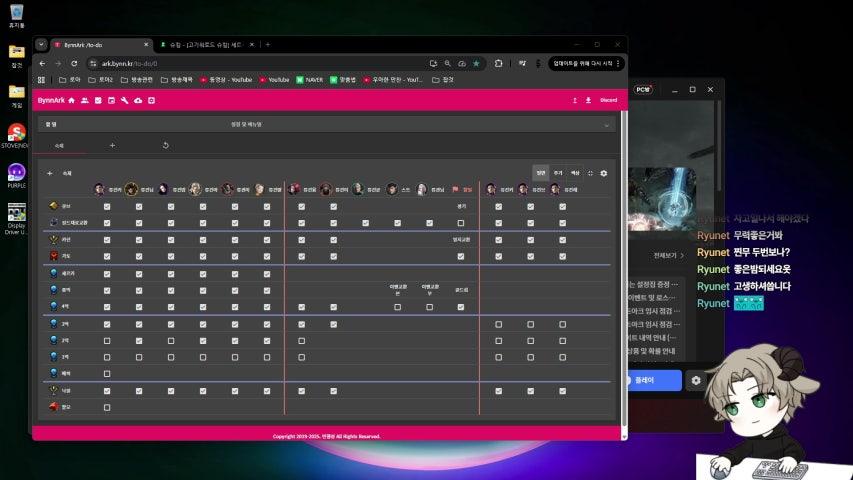Open the 방송제목 bookmark folder
This screenshot has height=480, width=853.
click(x=177, y=80)
